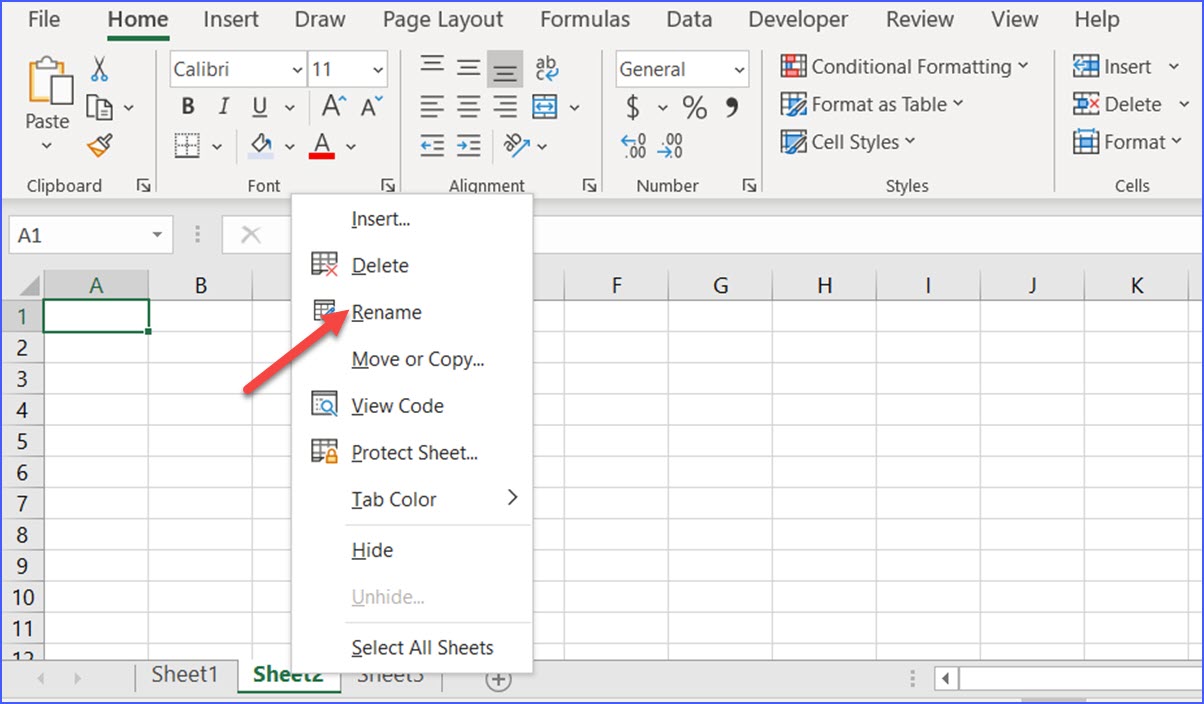Viewport: 1204px width, 704px height.
Task: Toggle Bold formatting
Action: (x=188, y=107)
